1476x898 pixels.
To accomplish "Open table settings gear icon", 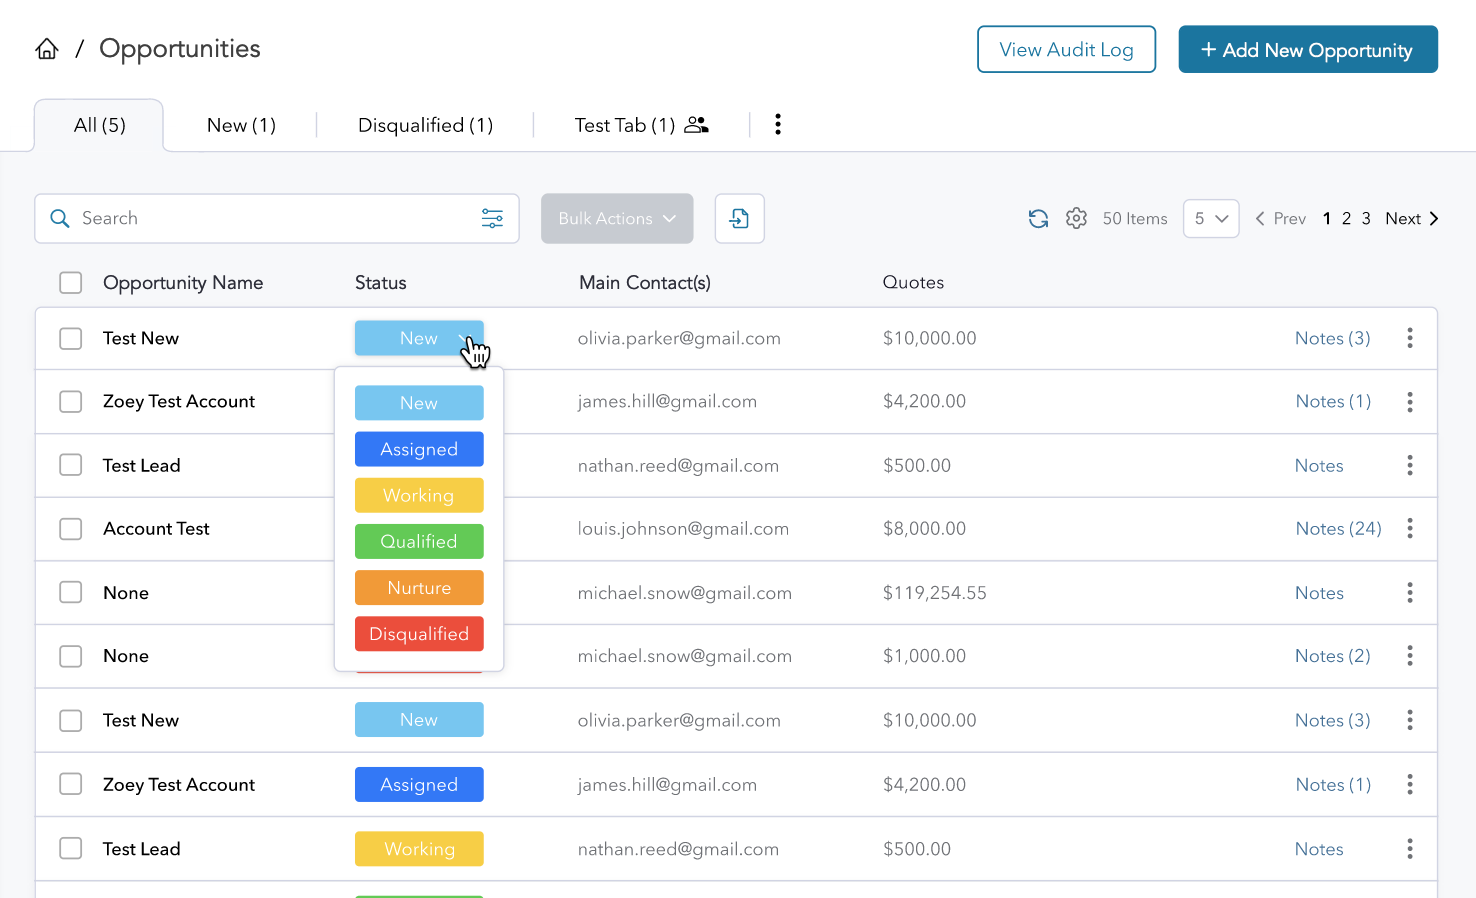I will (x=1076, y=218).
